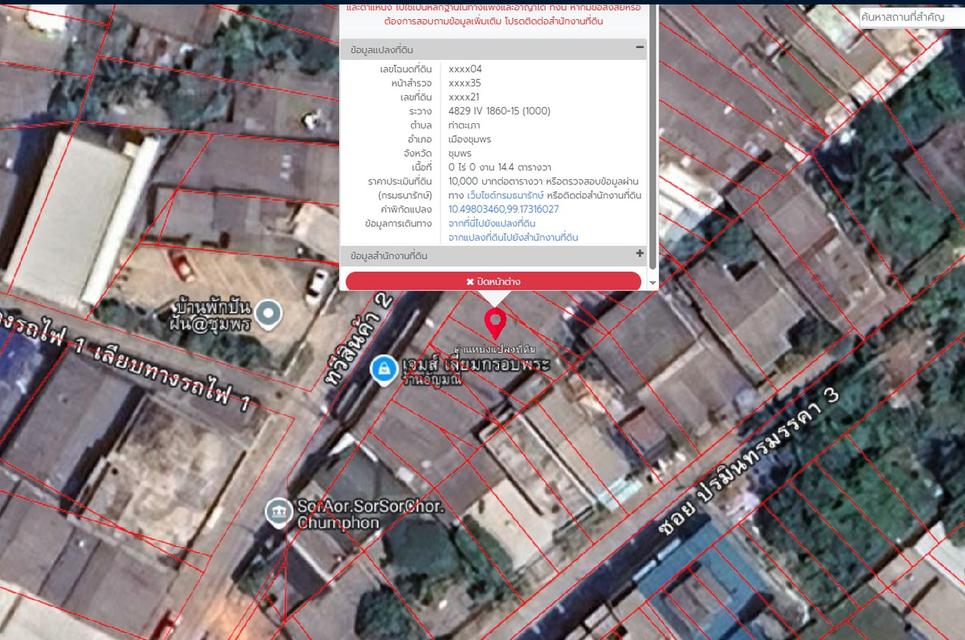965x640 pixels.
Task: Click the เจมส์ เลี่ยมกรอบพระ shop label
Action: click(476, 365)
